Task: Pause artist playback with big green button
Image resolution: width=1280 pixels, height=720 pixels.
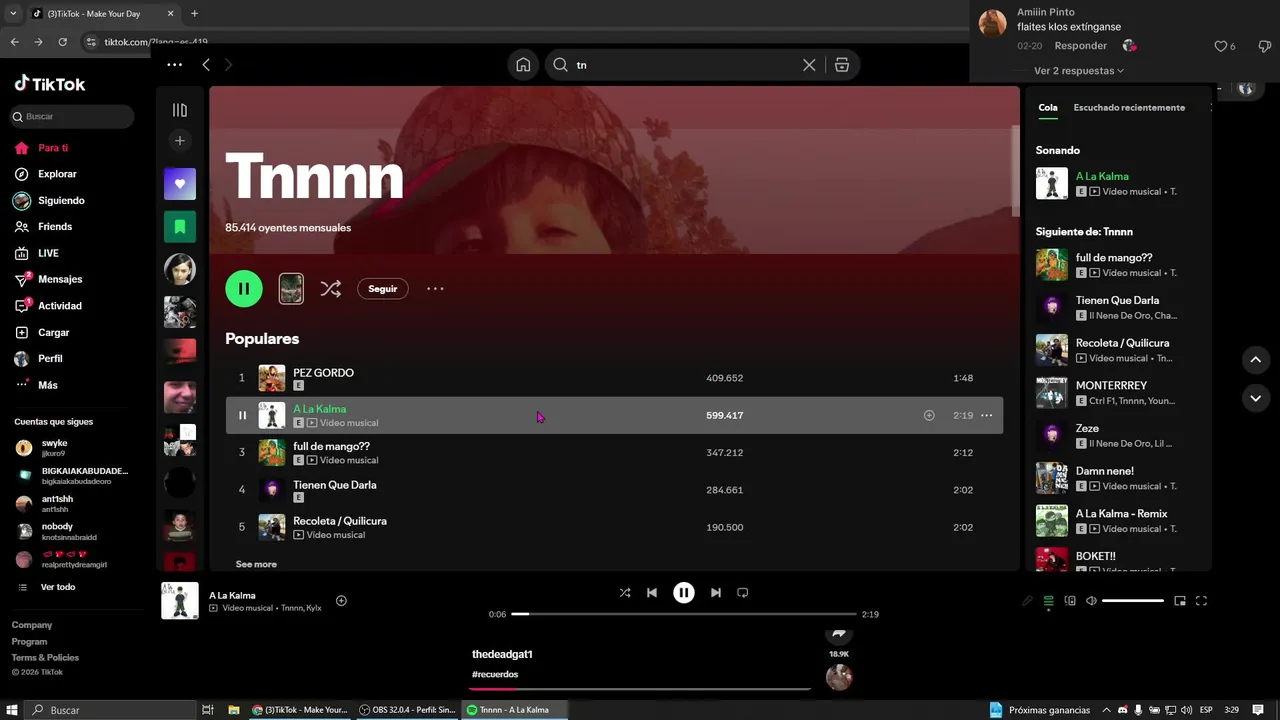Action: [x=244, y=289]
